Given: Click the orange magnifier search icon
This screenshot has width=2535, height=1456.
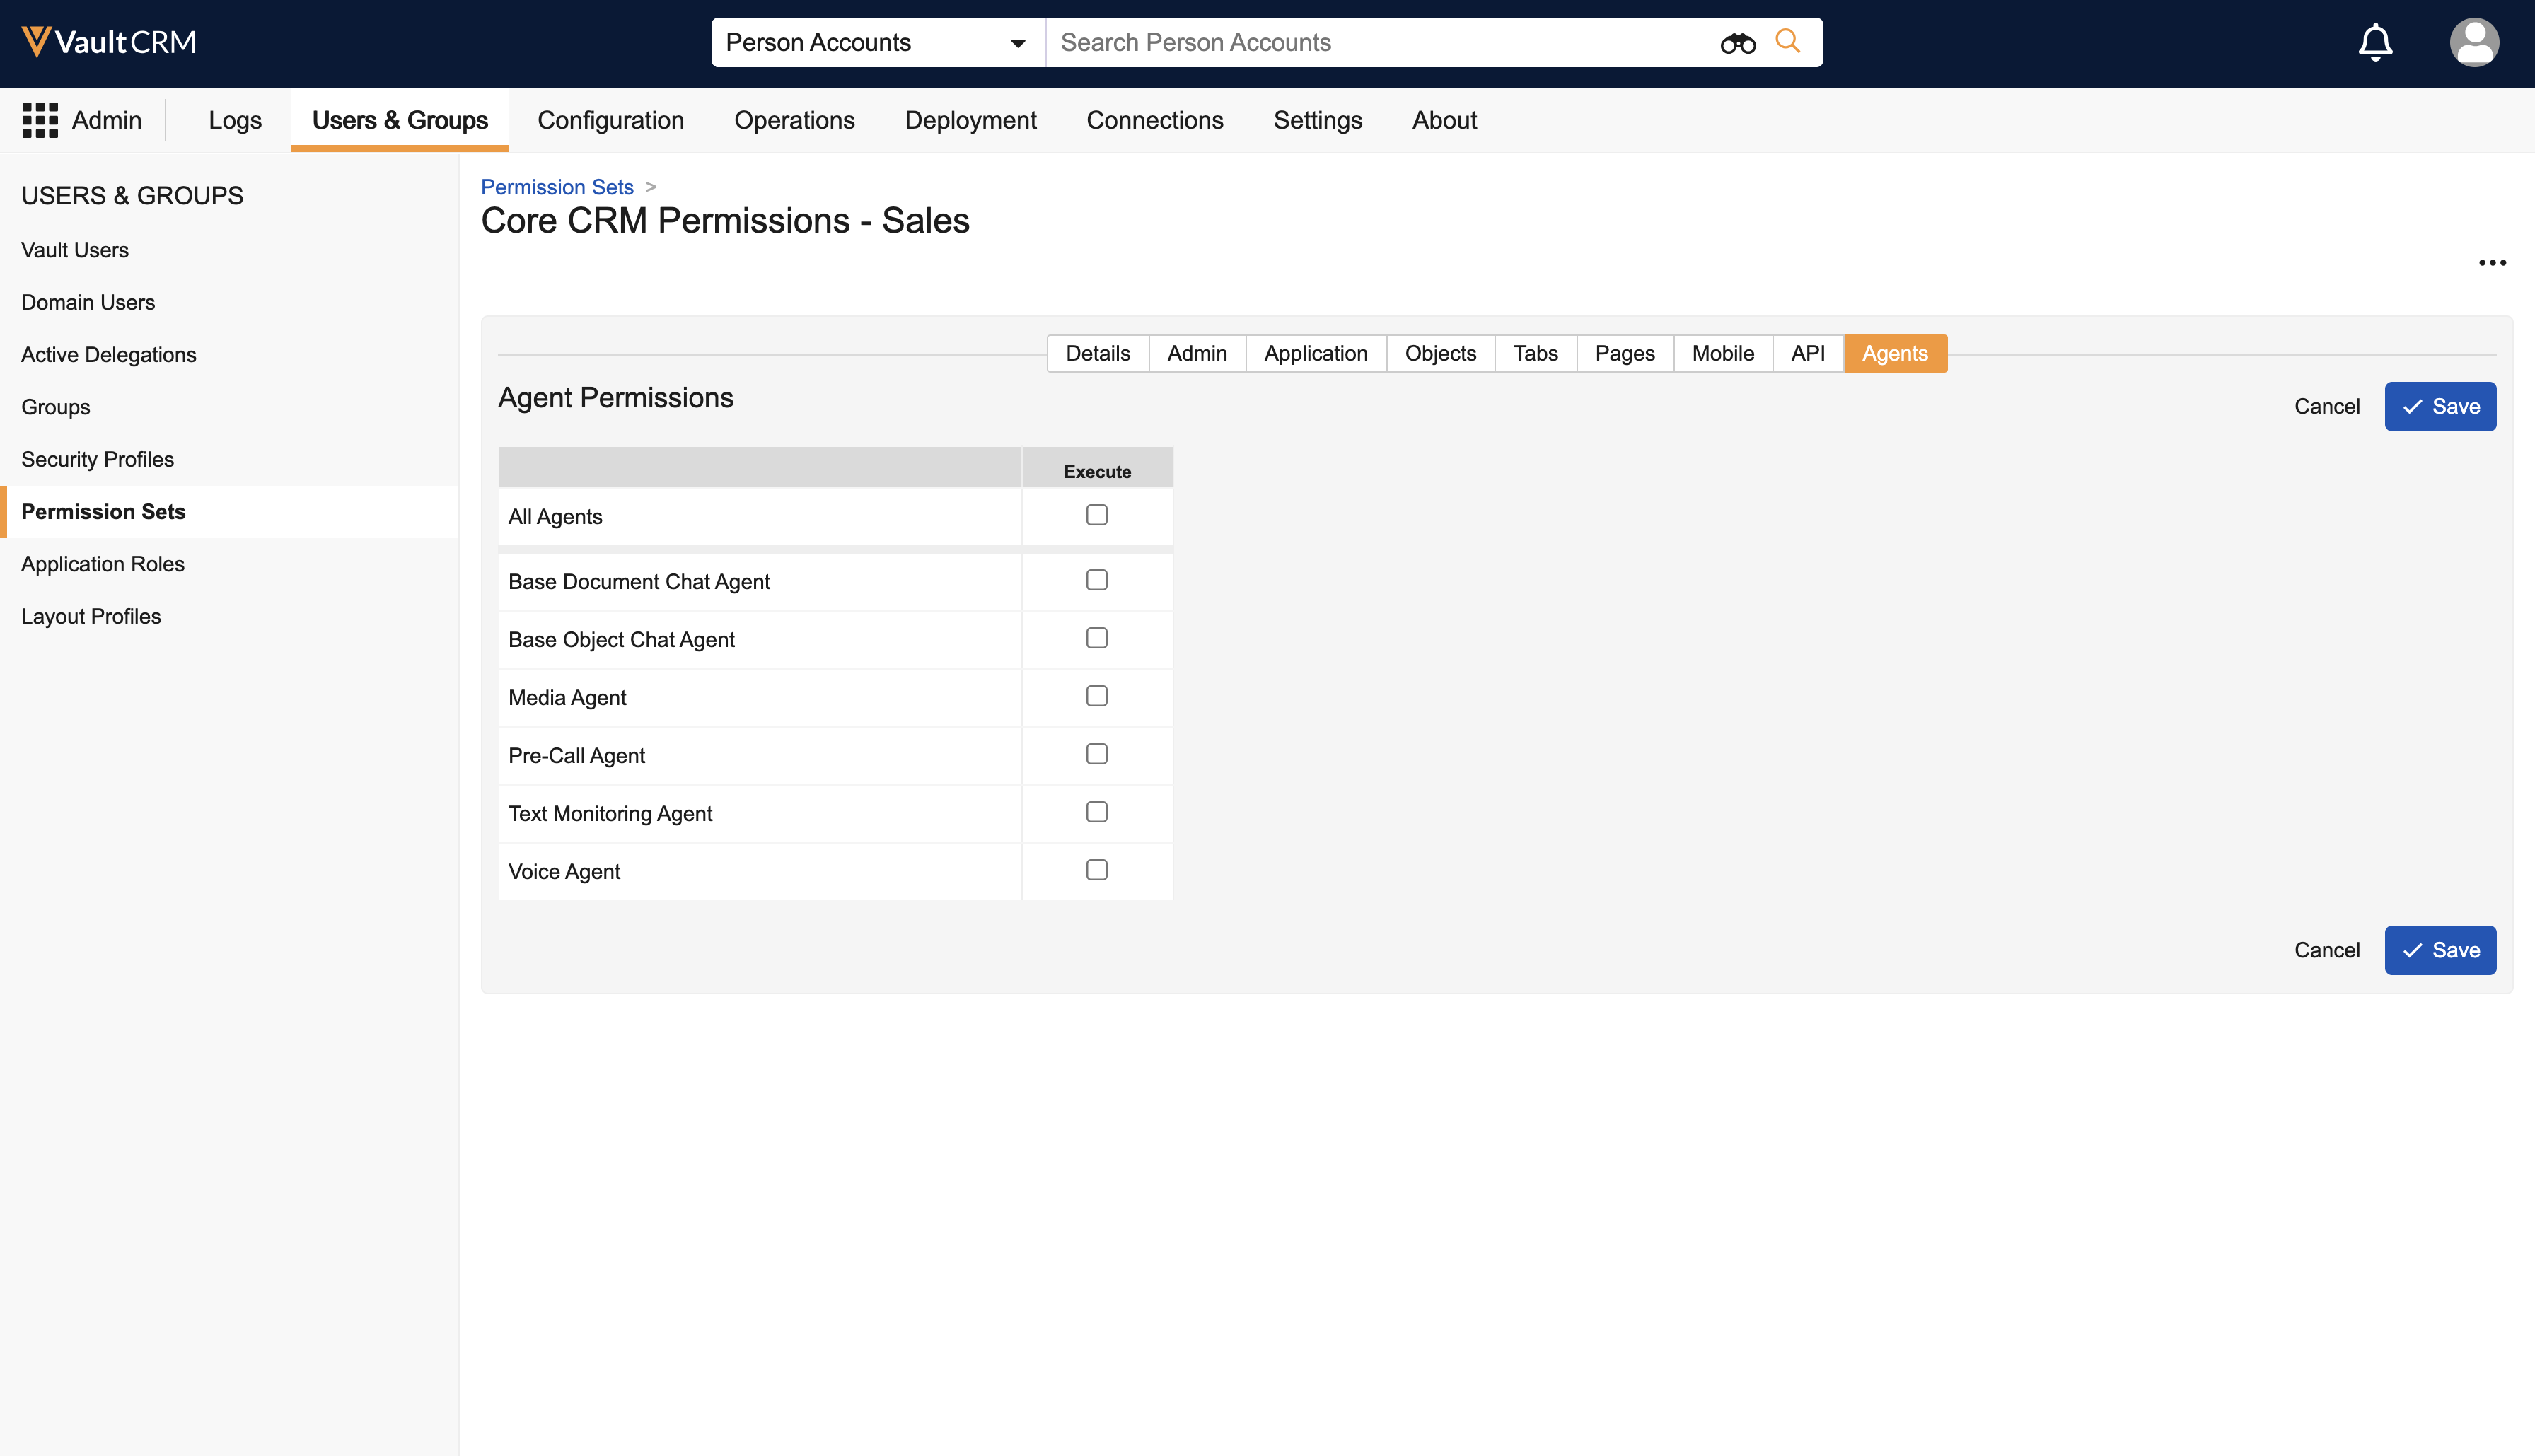Looking at the screenshot, I should tap(1787, 42).
